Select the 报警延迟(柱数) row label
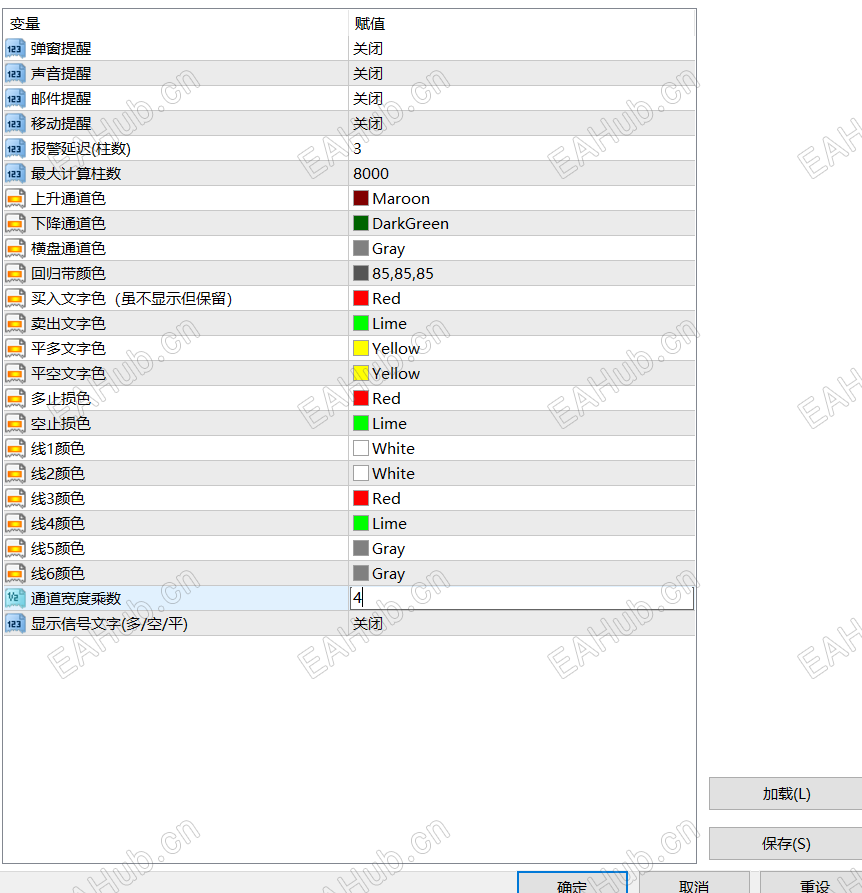The height and width of the screenshot is (893, 862). 81,149
